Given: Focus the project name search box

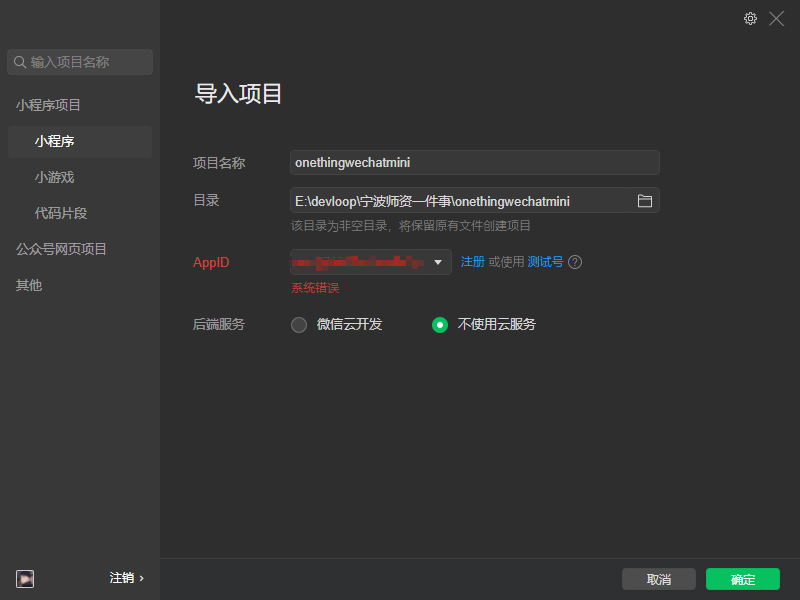Looking at the screenshot, I should click(x=80, y=62).
